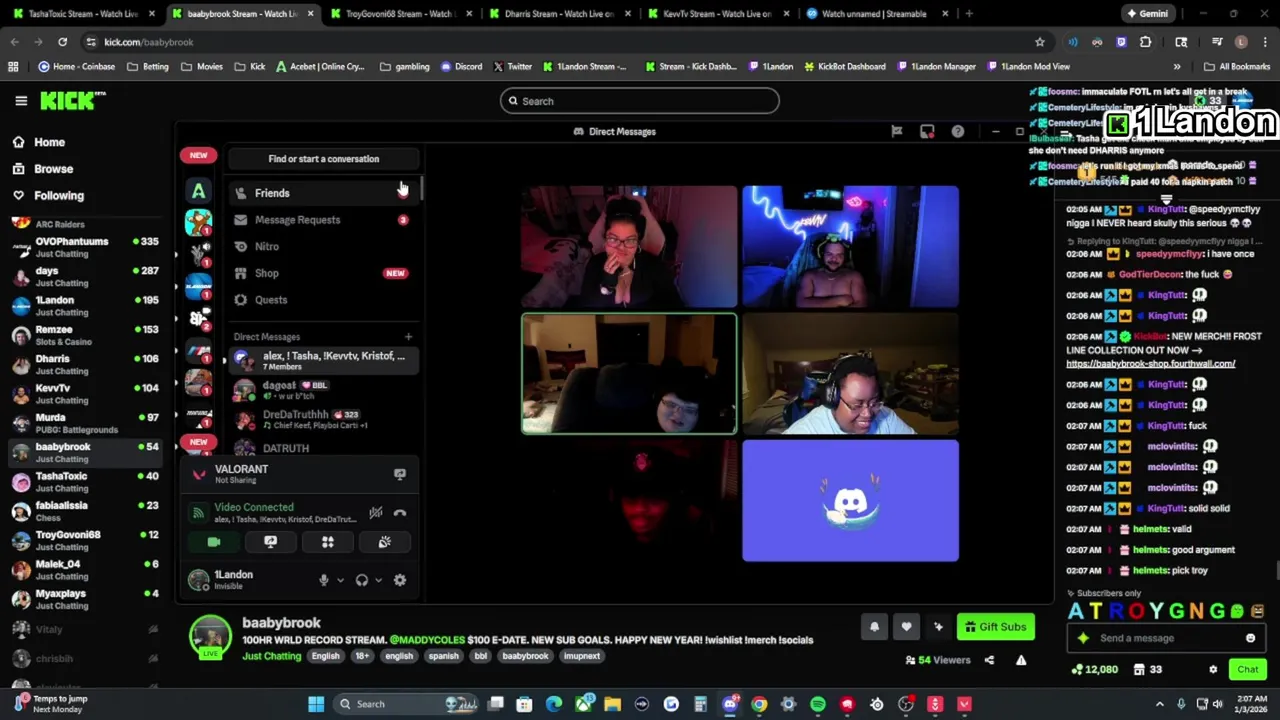Select the Discord logo placeholder tile

click(x=850, y=501)
